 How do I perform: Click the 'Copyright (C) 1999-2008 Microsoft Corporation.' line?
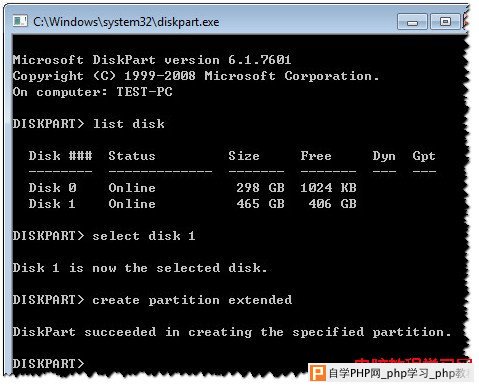(196, 76)
